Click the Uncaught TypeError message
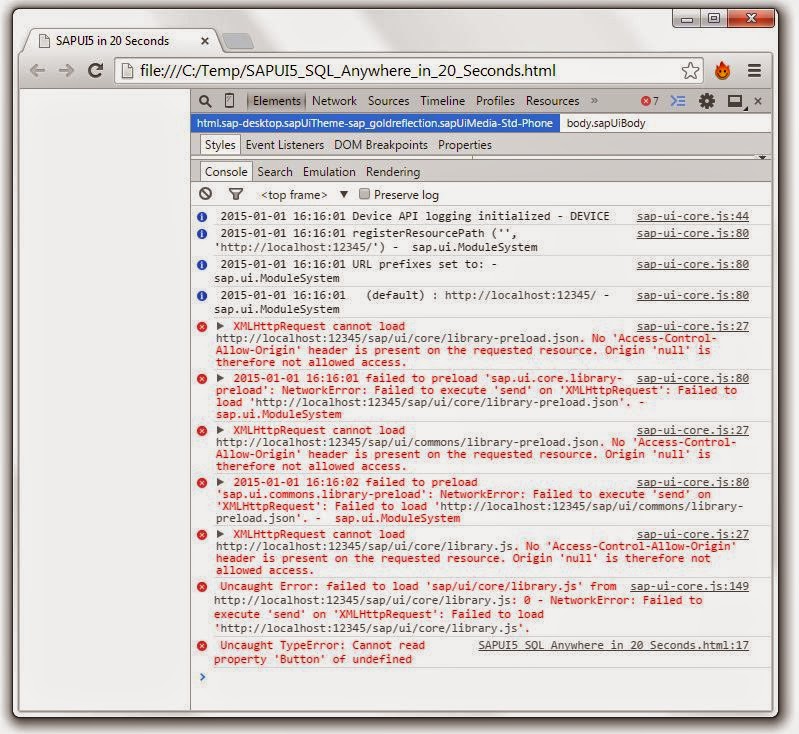This screenshot has width=799, height=734. pos(319,652)
